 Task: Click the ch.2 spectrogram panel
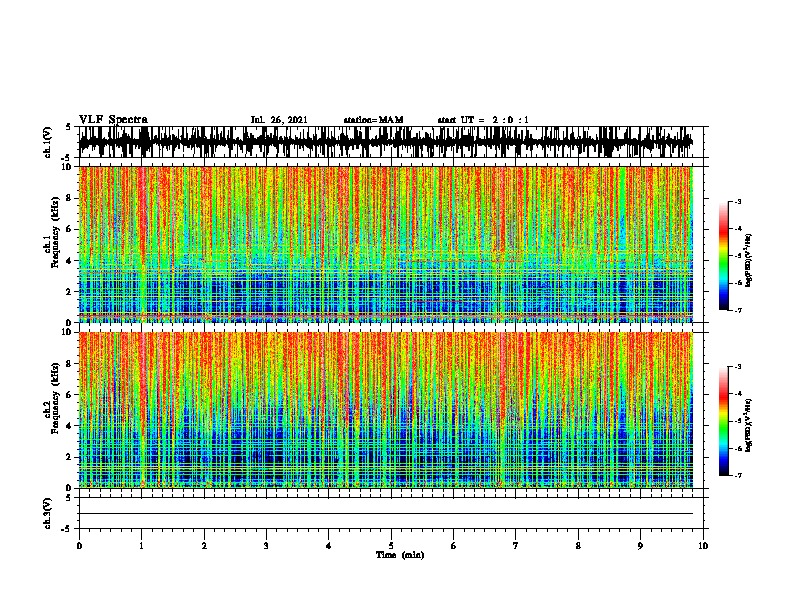click(385, 410)
